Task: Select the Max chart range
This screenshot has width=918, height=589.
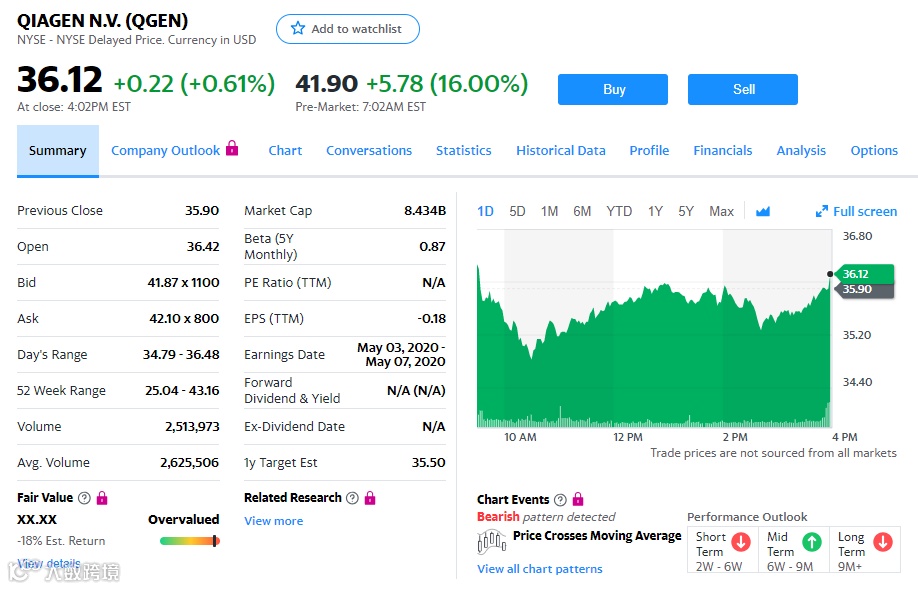Action: click(721, 211)
